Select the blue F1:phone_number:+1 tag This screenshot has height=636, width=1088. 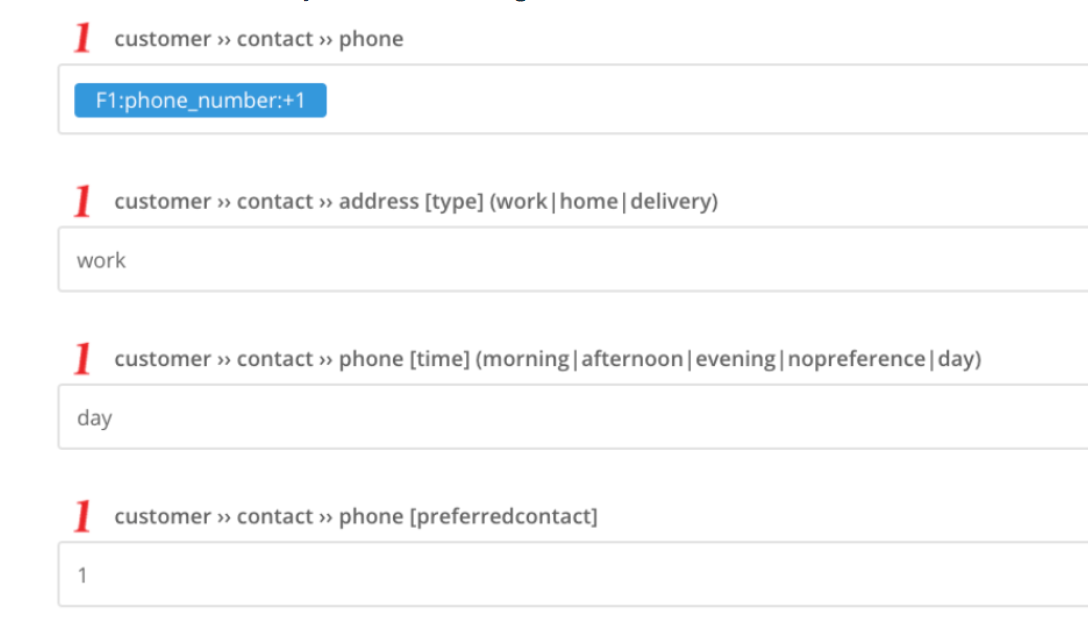coord(201,101)
